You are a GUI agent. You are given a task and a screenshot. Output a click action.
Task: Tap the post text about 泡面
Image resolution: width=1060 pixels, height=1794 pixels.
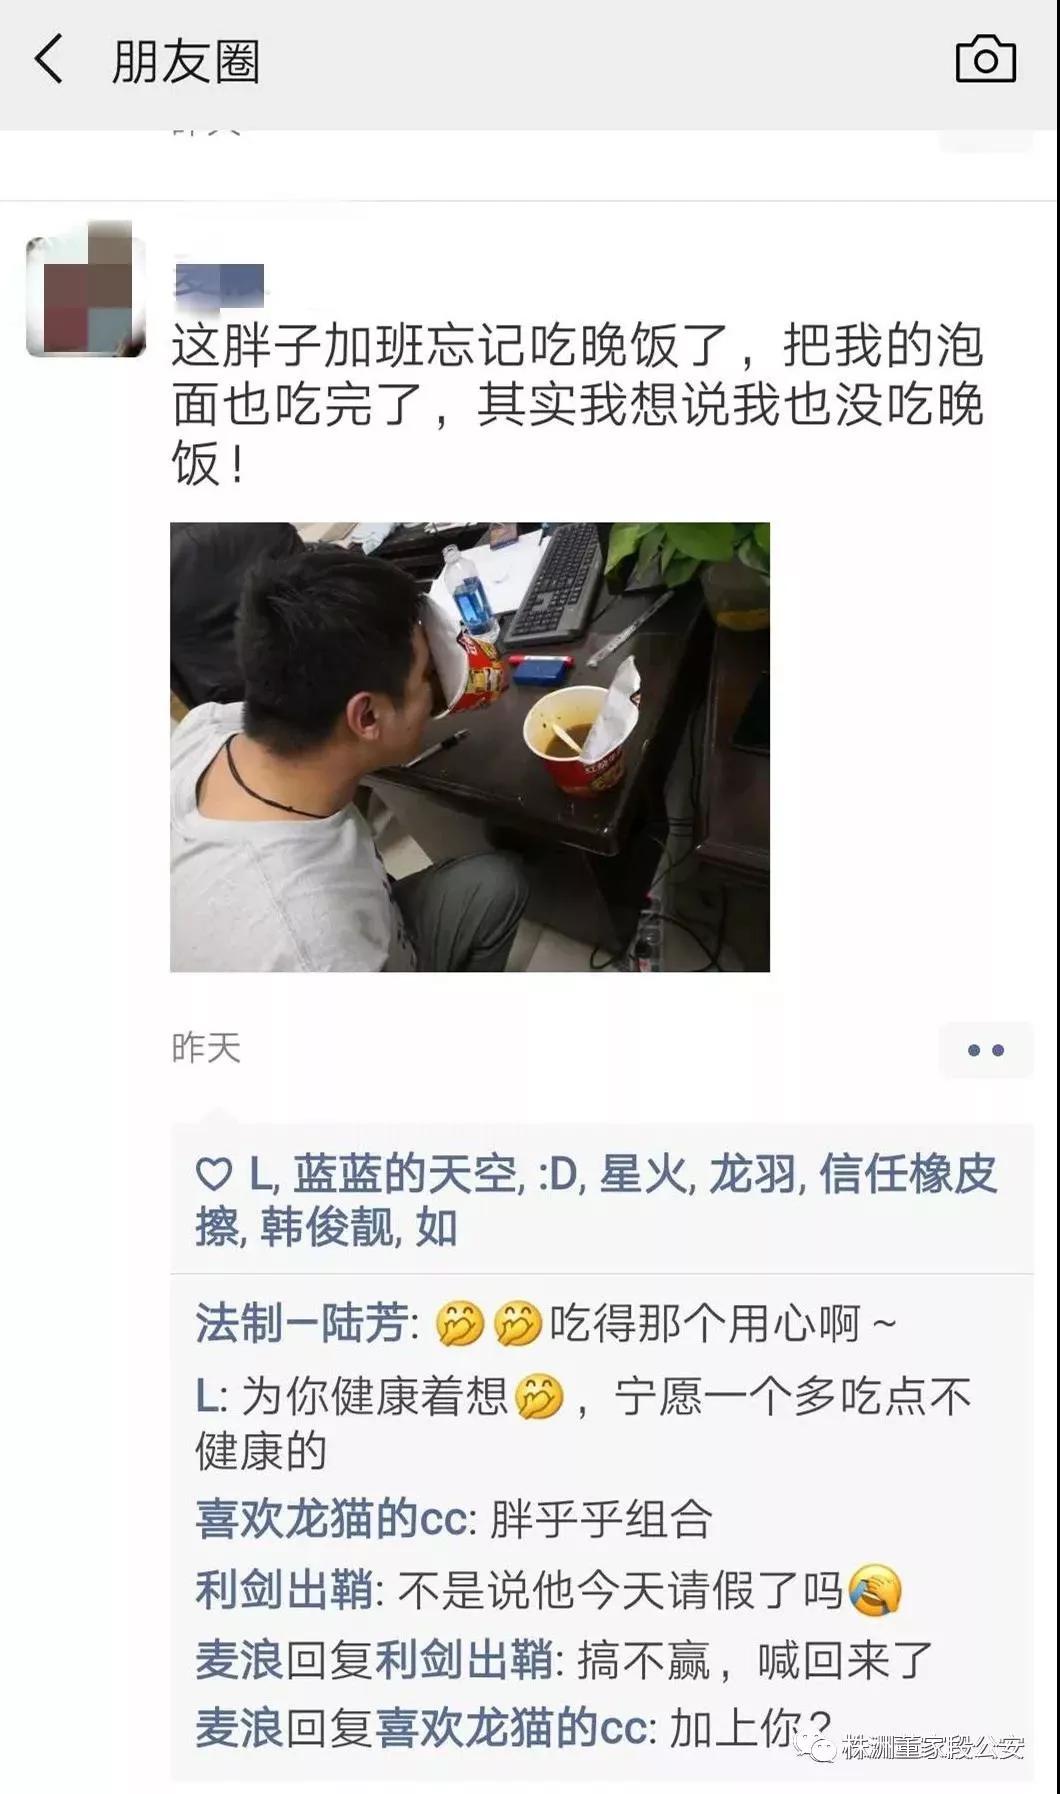coord(577,404)
